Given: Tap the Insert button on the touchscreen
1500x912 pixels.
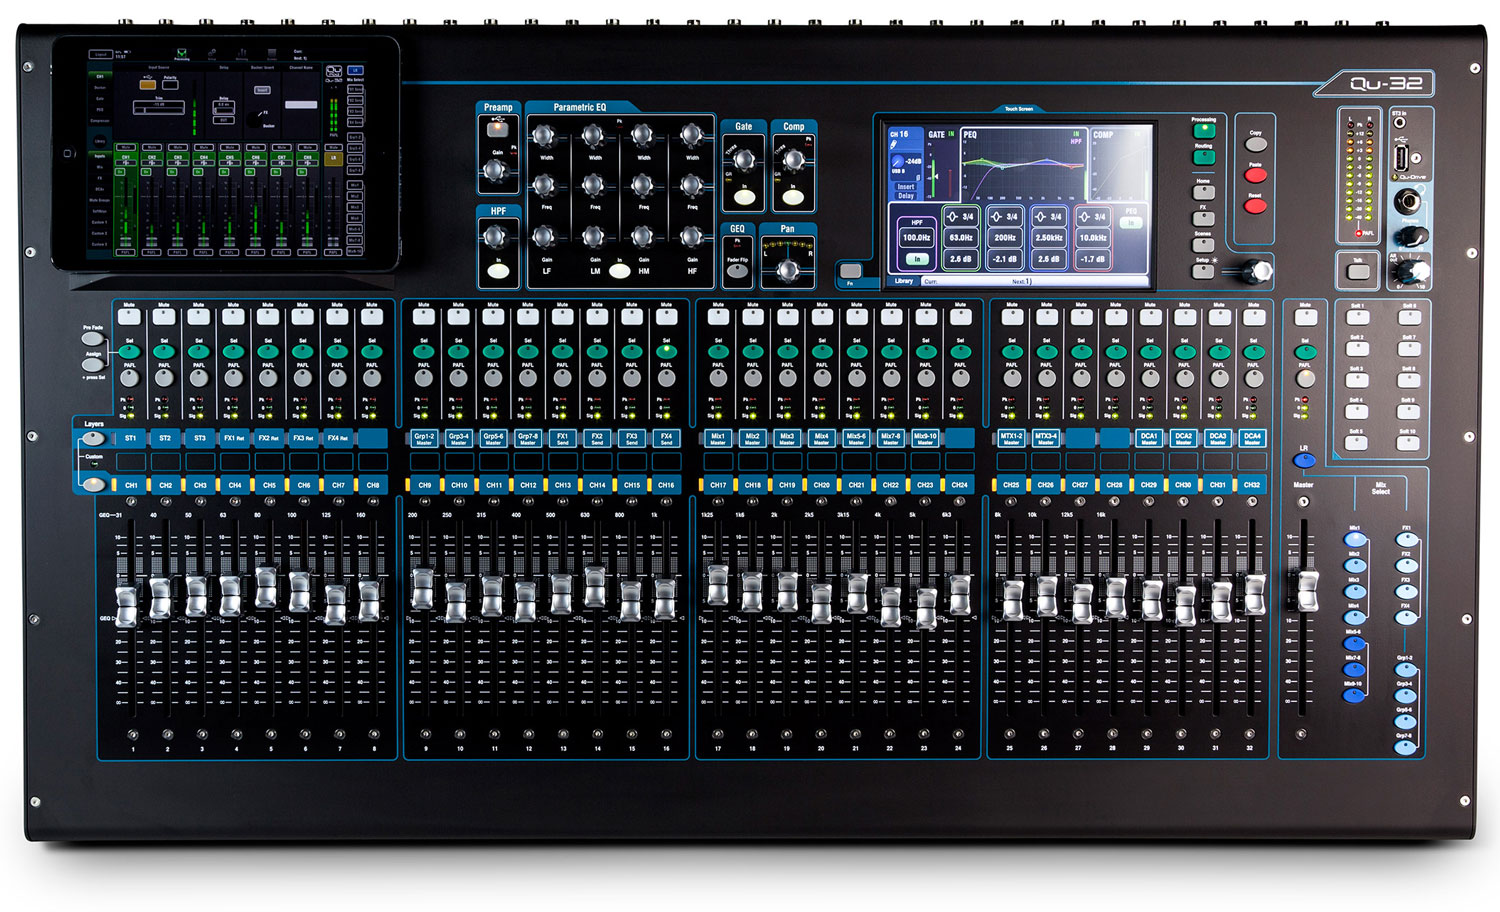Looking at the screenshot, I should click(905, 187).
